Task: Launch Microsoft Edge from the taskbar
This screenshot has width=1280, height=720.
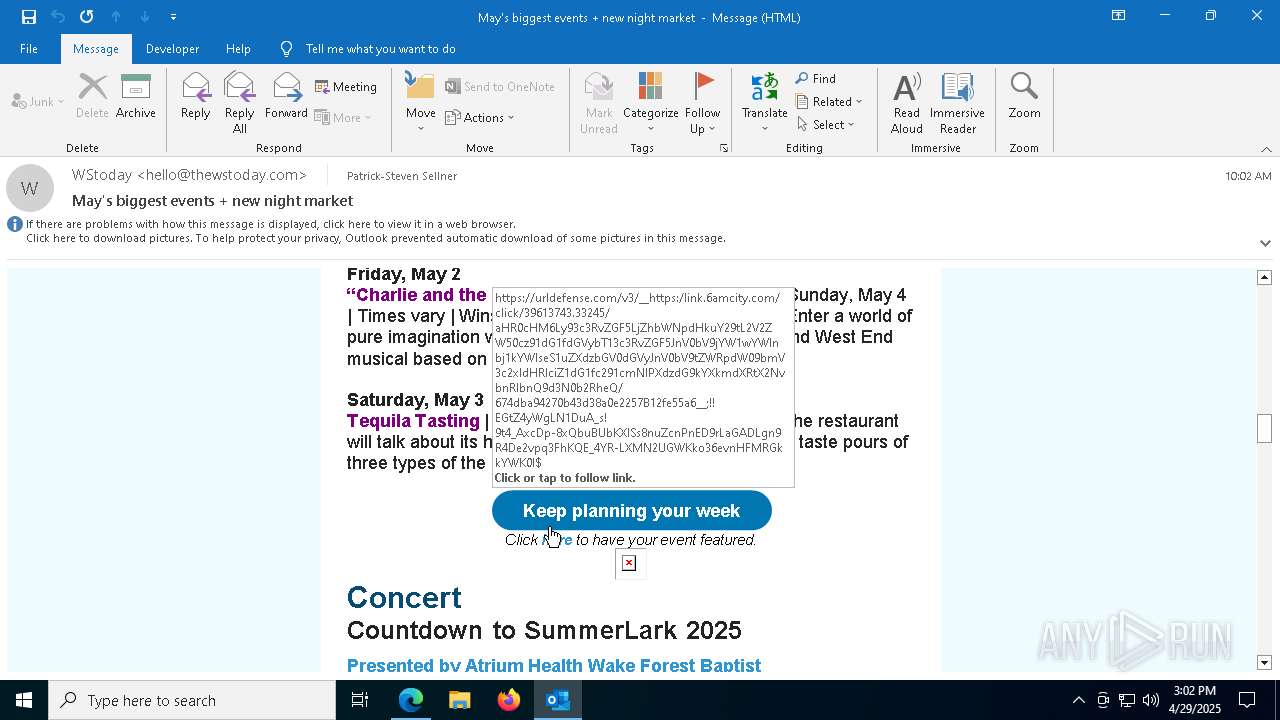Action: (x=411, y=700)
